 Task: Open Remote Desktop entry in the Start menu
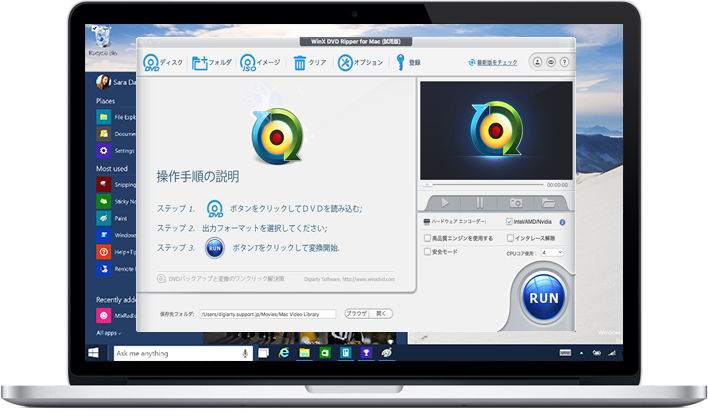tap(116, 269)
